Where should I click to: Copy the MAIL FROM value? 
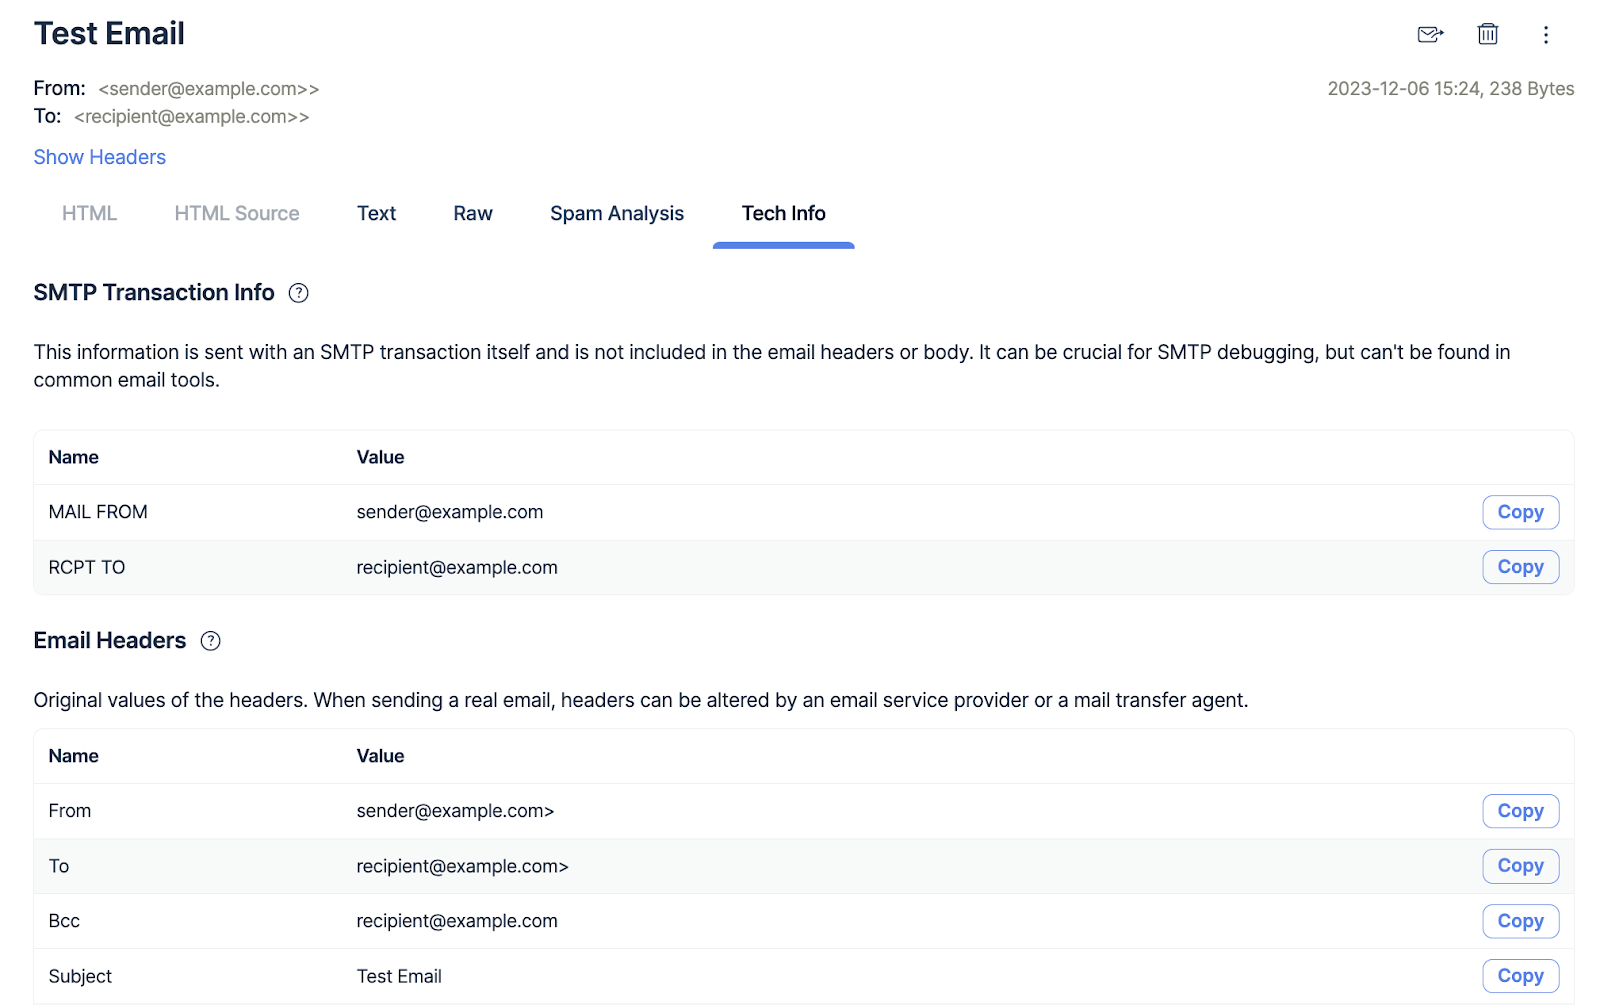click(x=1520, y=512)
